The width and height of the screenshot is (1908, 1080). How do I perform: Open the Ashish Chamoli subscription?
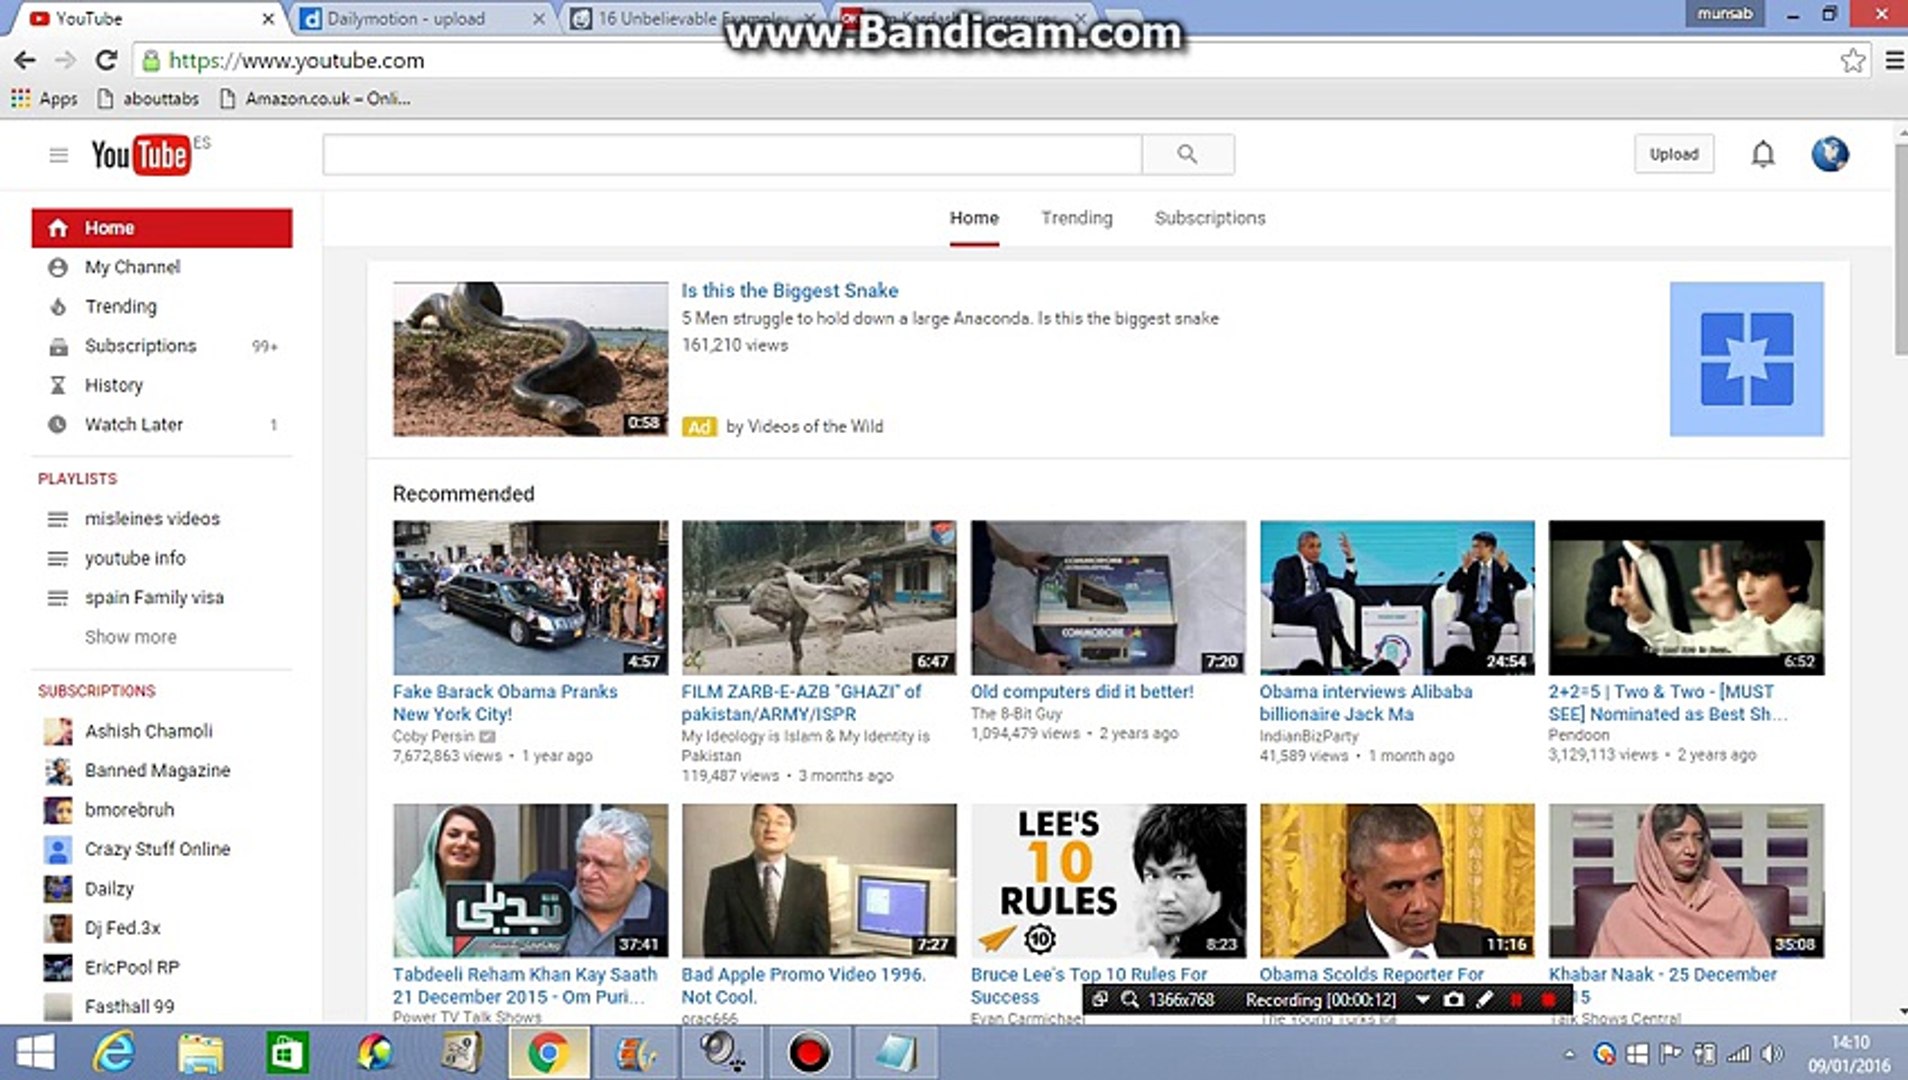148,731
